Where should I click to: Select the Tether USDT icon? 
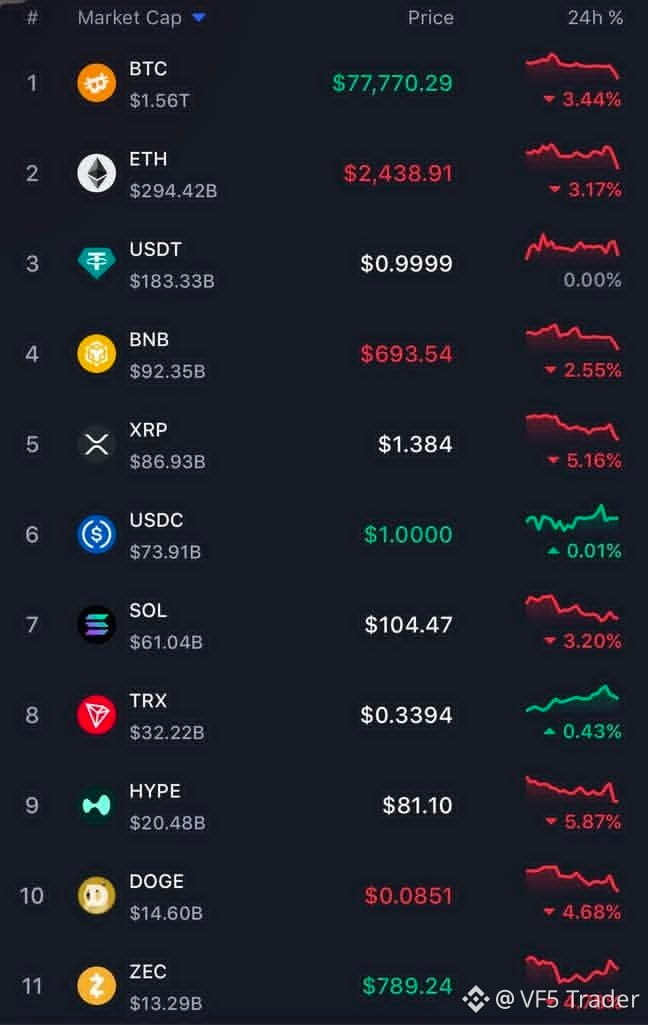[96, 263]
